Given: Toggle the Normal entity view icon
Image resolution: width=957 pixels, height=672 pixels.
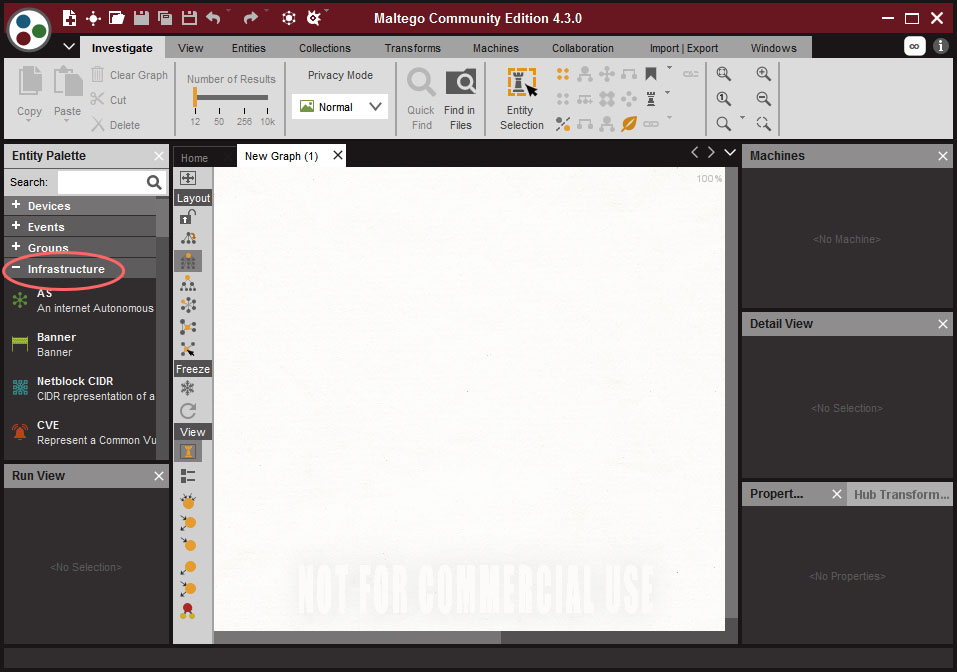Looking at the screenshot, I should [188, 452].
